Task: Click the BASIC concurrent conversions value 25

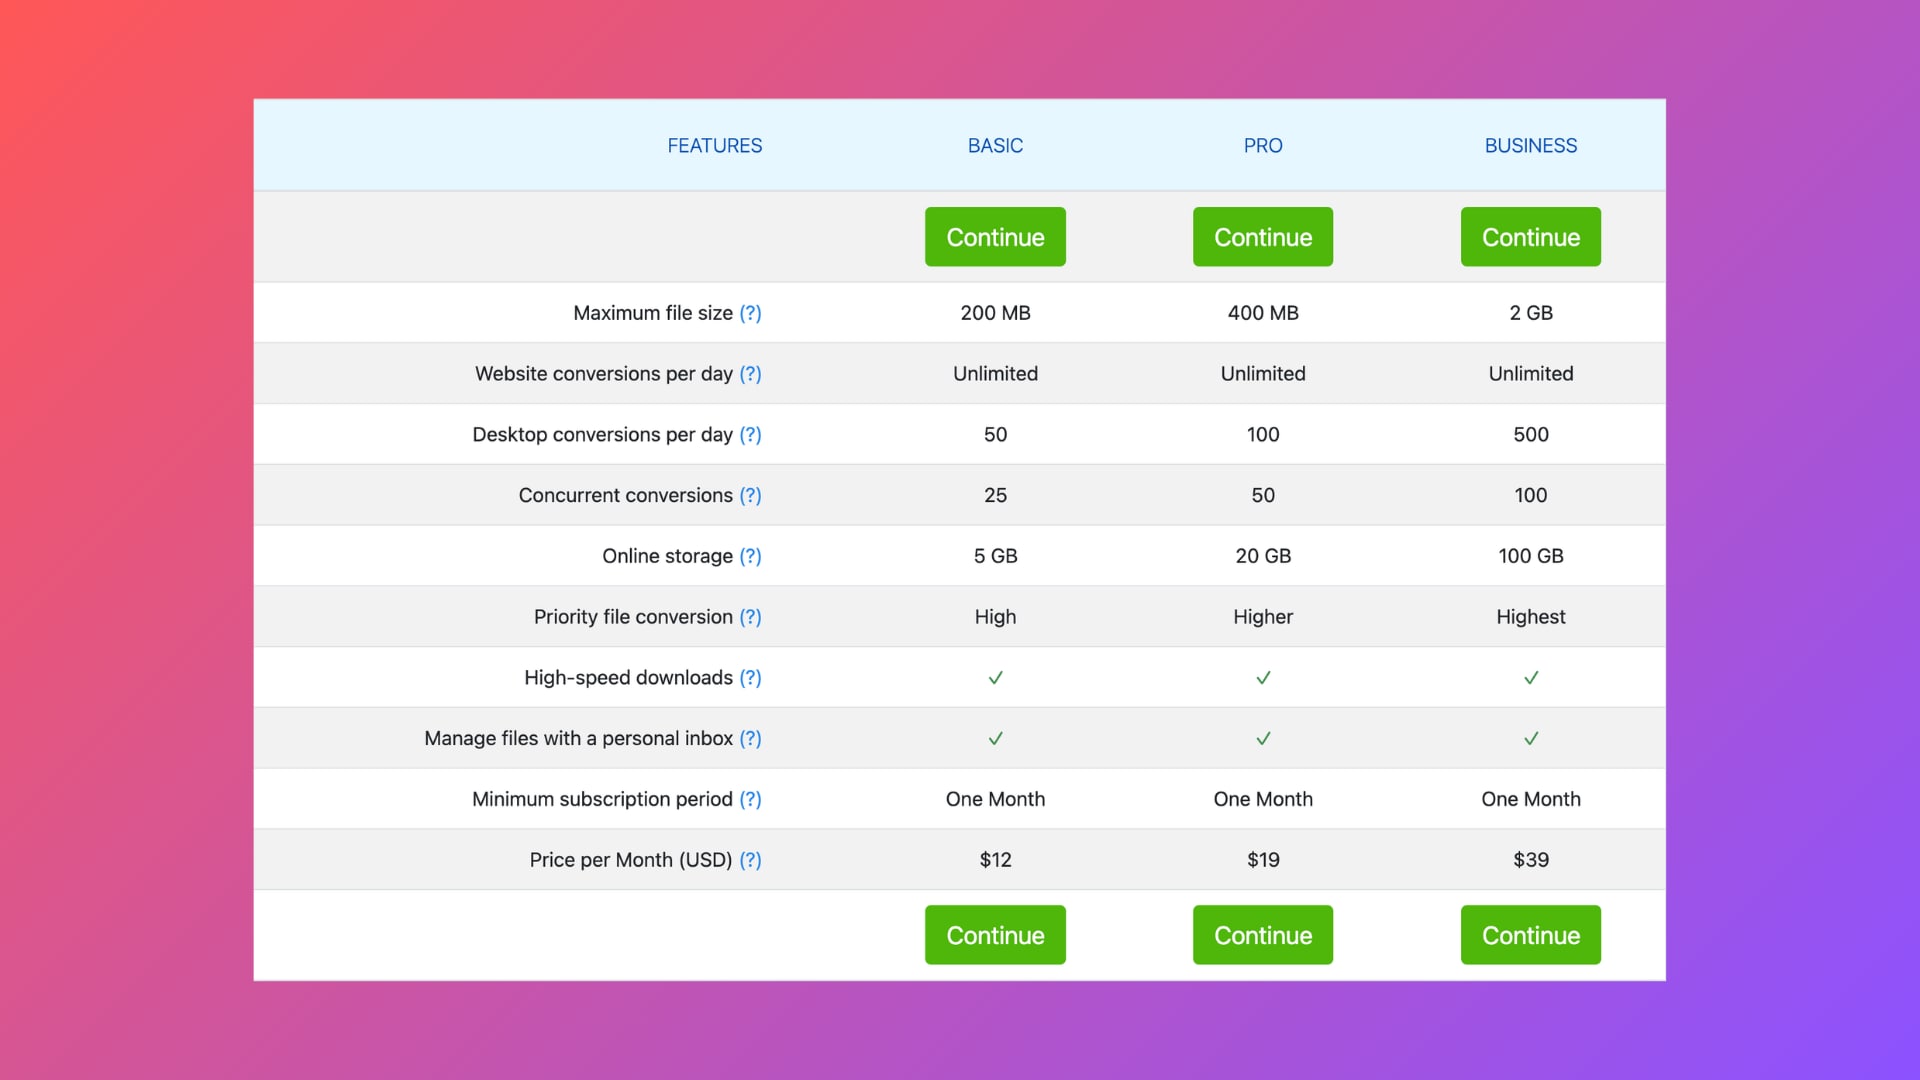Action: pos(995,496)
